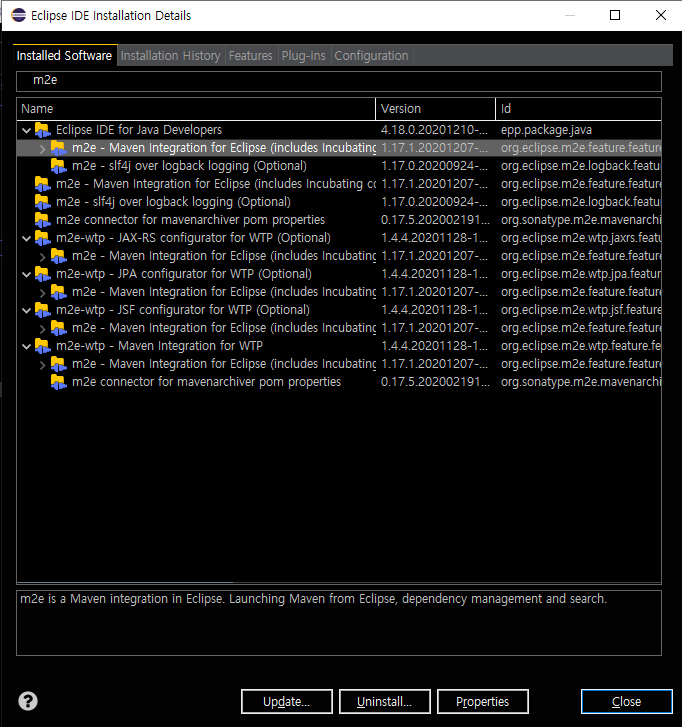Select the Installed Software tab

[x=64, y=56]
